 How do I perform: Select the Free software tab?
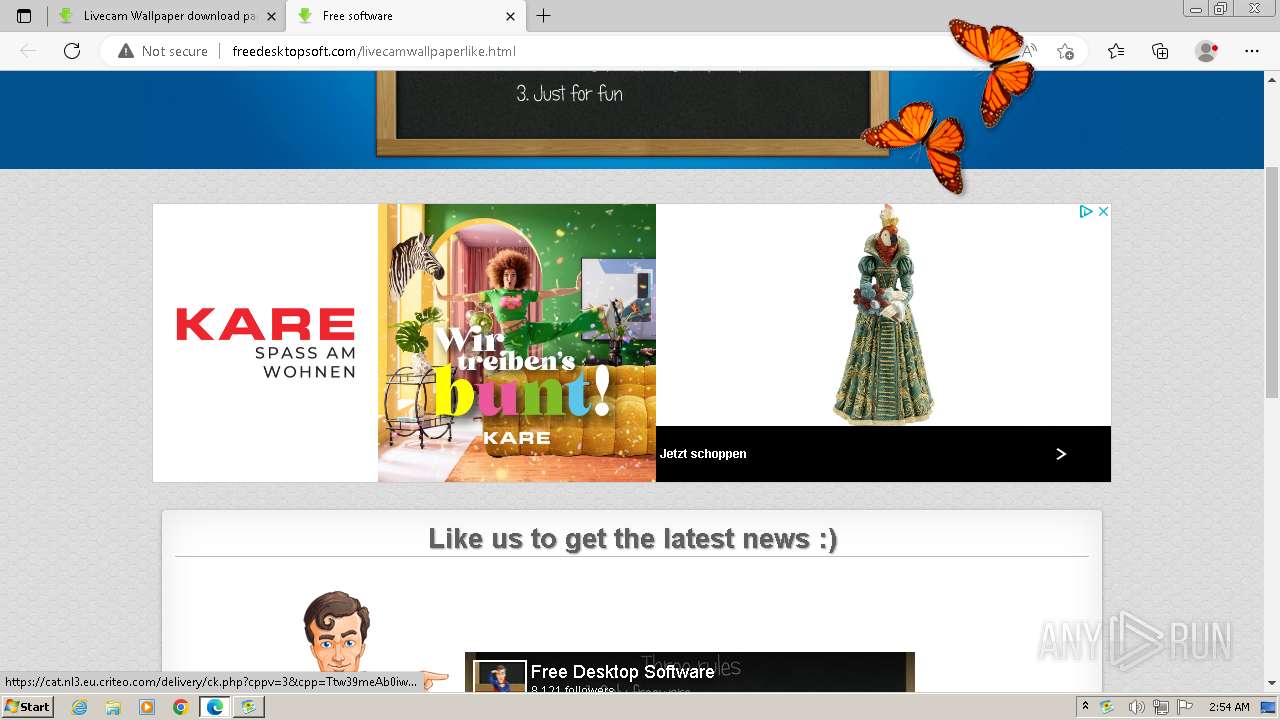pos(405,16)
